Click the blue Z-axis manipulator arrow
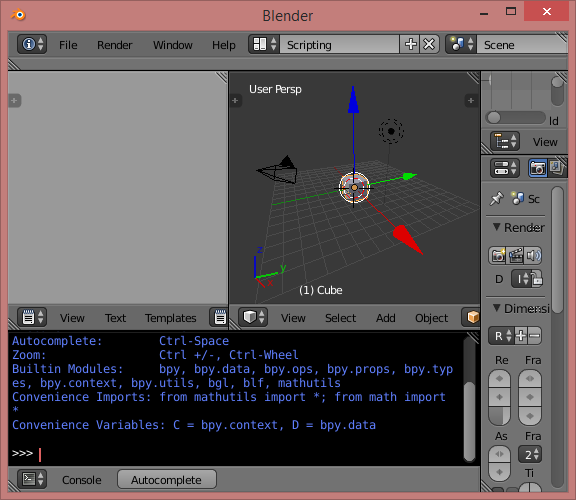The width and height of the screenshot is (576, 500). click(353, 100)
